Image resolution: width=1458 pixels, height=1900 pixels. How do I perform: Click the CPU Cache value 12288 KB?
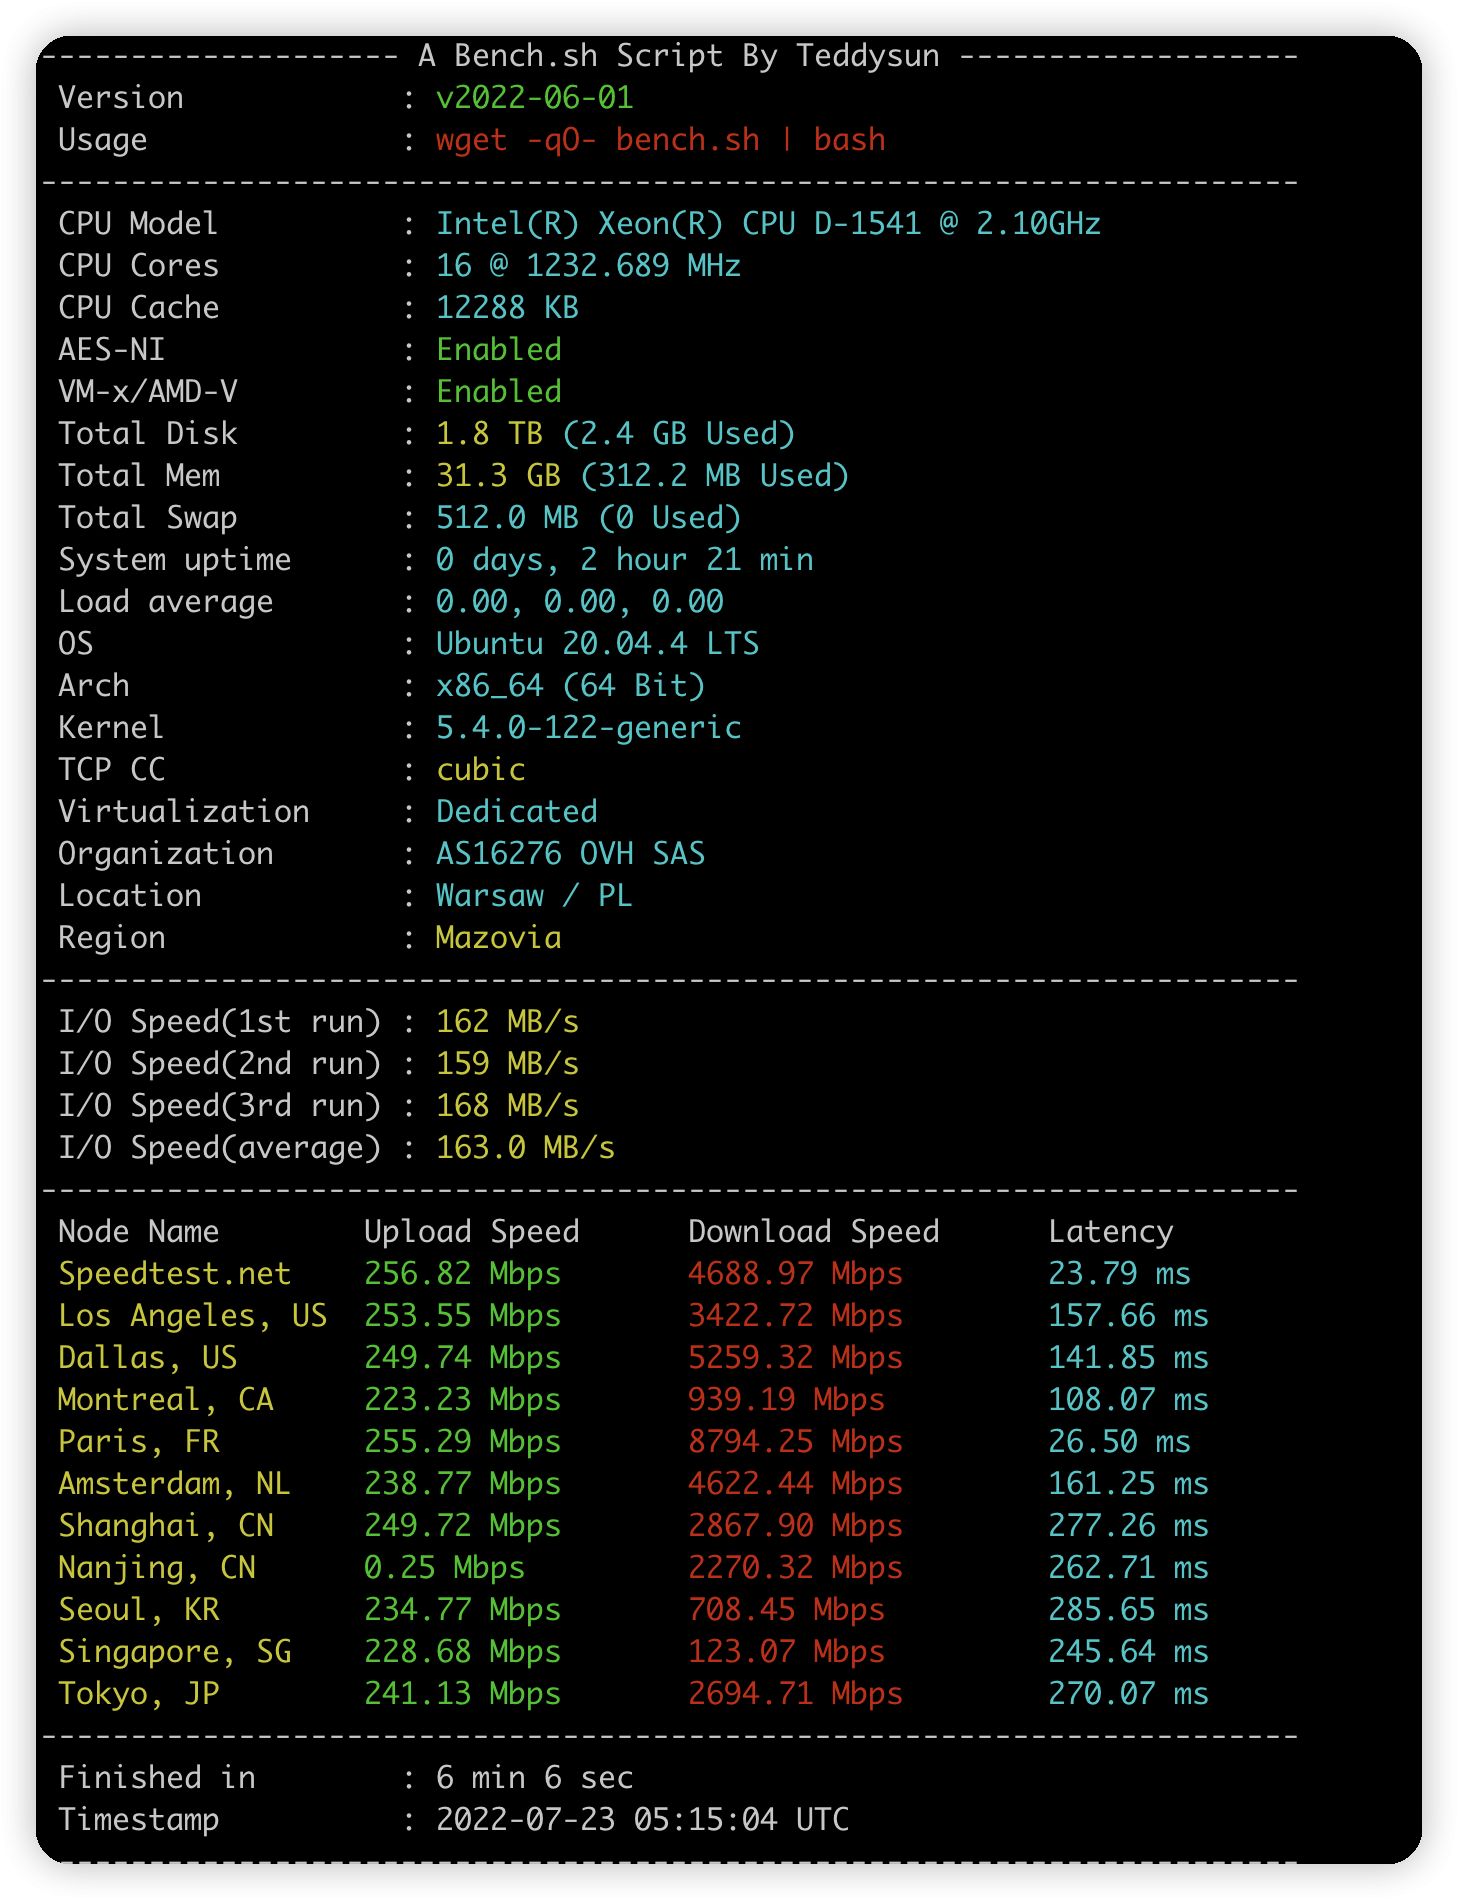[507, 308]
